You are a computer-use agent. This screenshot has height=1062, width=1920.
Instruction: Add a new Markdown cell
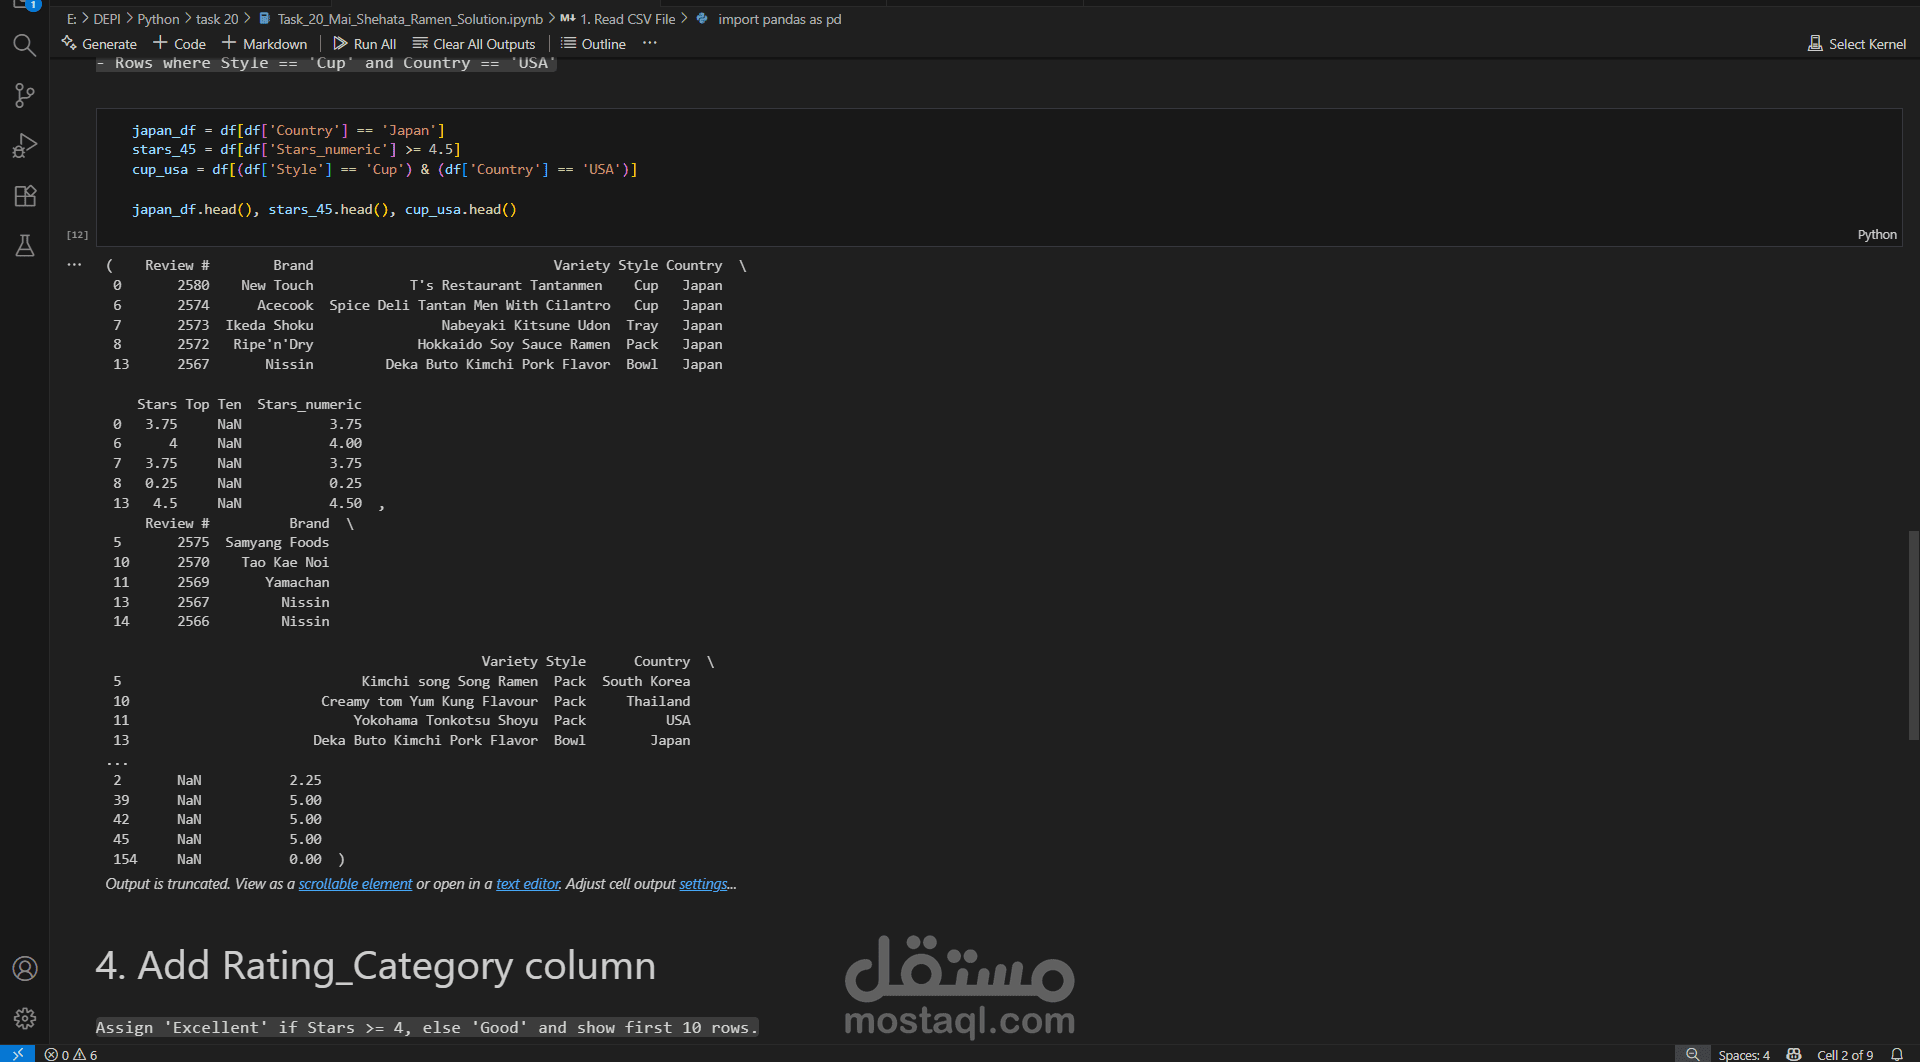point(265,44)
